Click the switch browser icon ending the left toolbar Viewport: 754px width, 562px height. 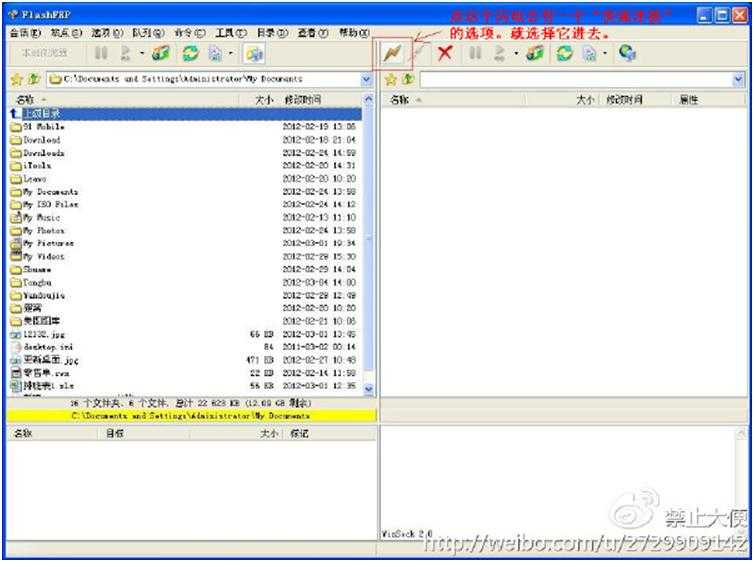[x=254, y=53]
